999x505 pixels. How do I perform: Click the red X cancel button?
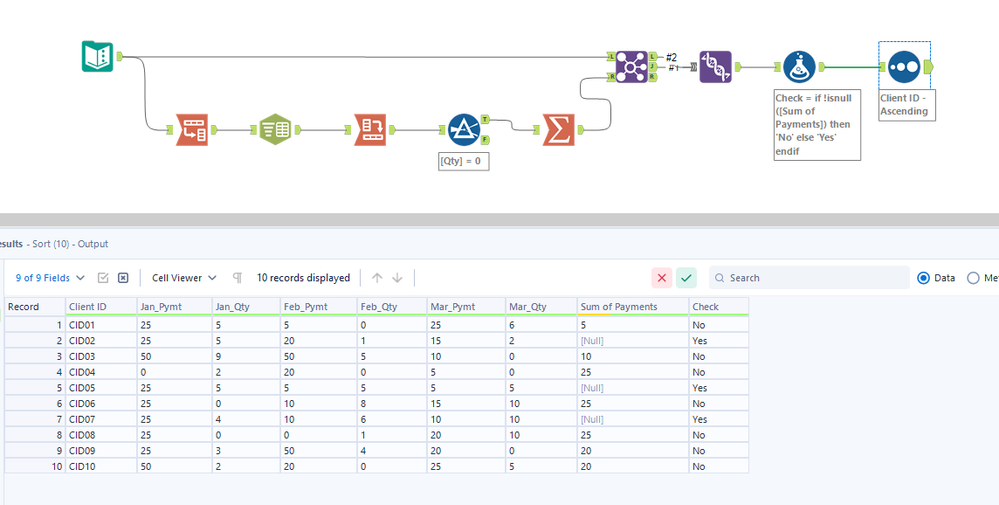tap(661, 278)
